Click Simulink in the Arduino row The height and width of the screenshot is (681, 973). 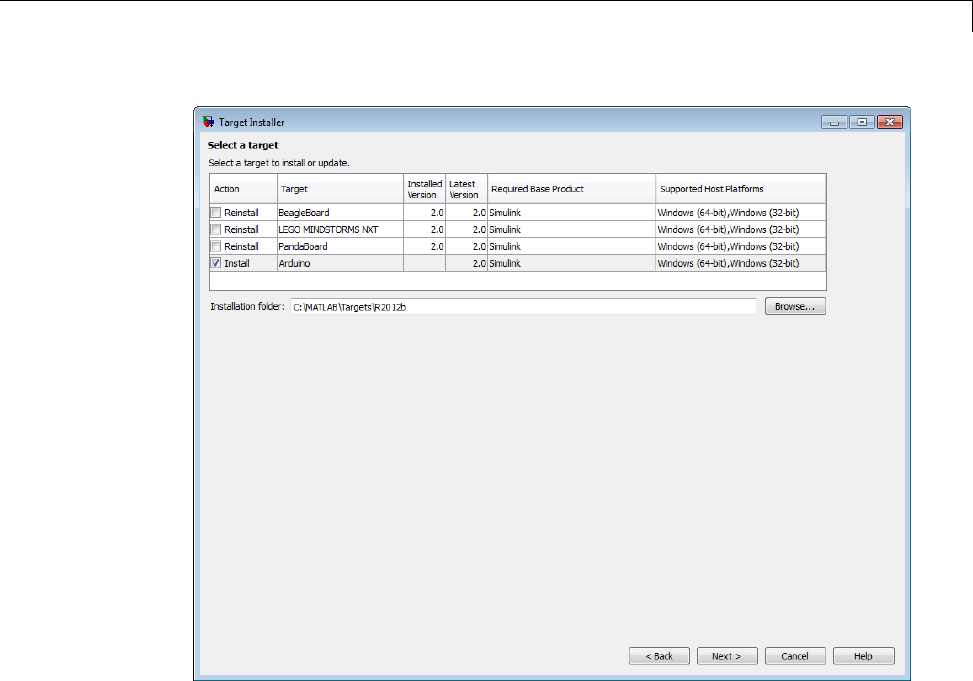click(505, 263)
